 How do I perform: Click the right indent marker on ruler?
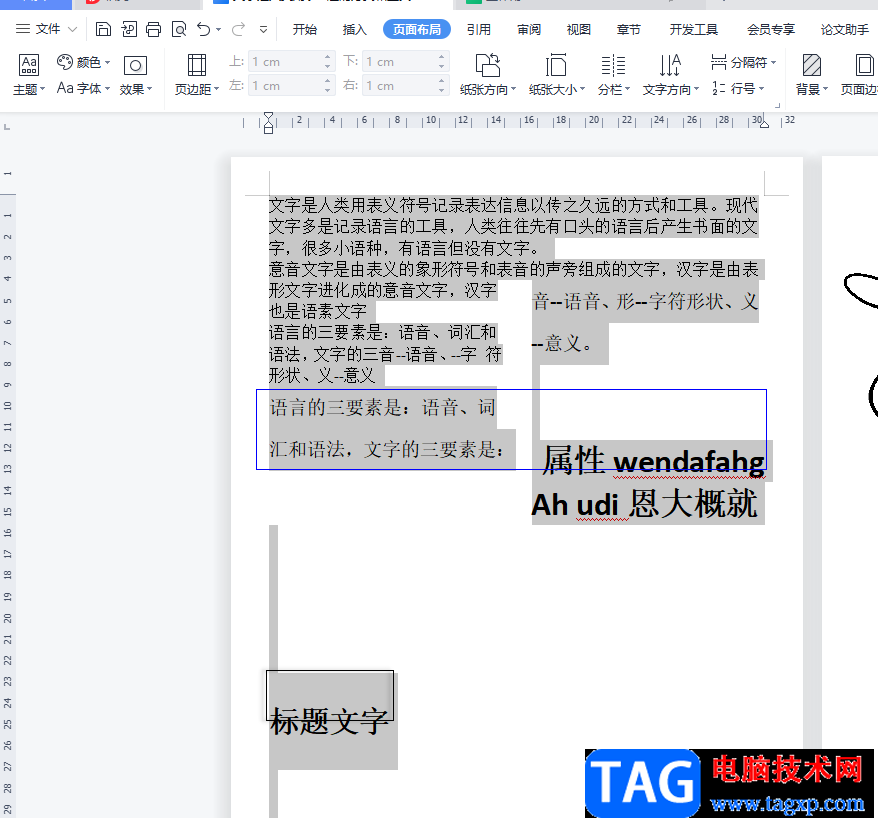[x=764, y=124]
